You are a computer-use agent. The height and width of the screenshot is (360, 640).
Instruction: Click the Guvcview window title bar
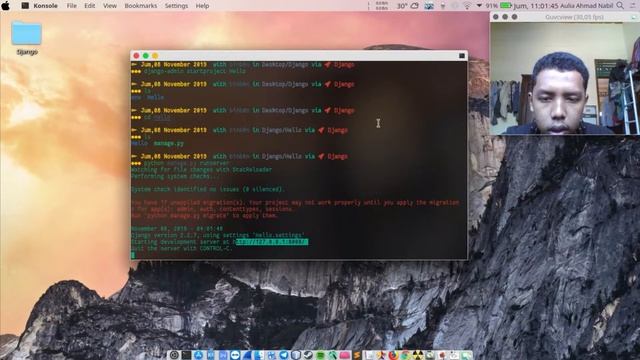point(565,17)
